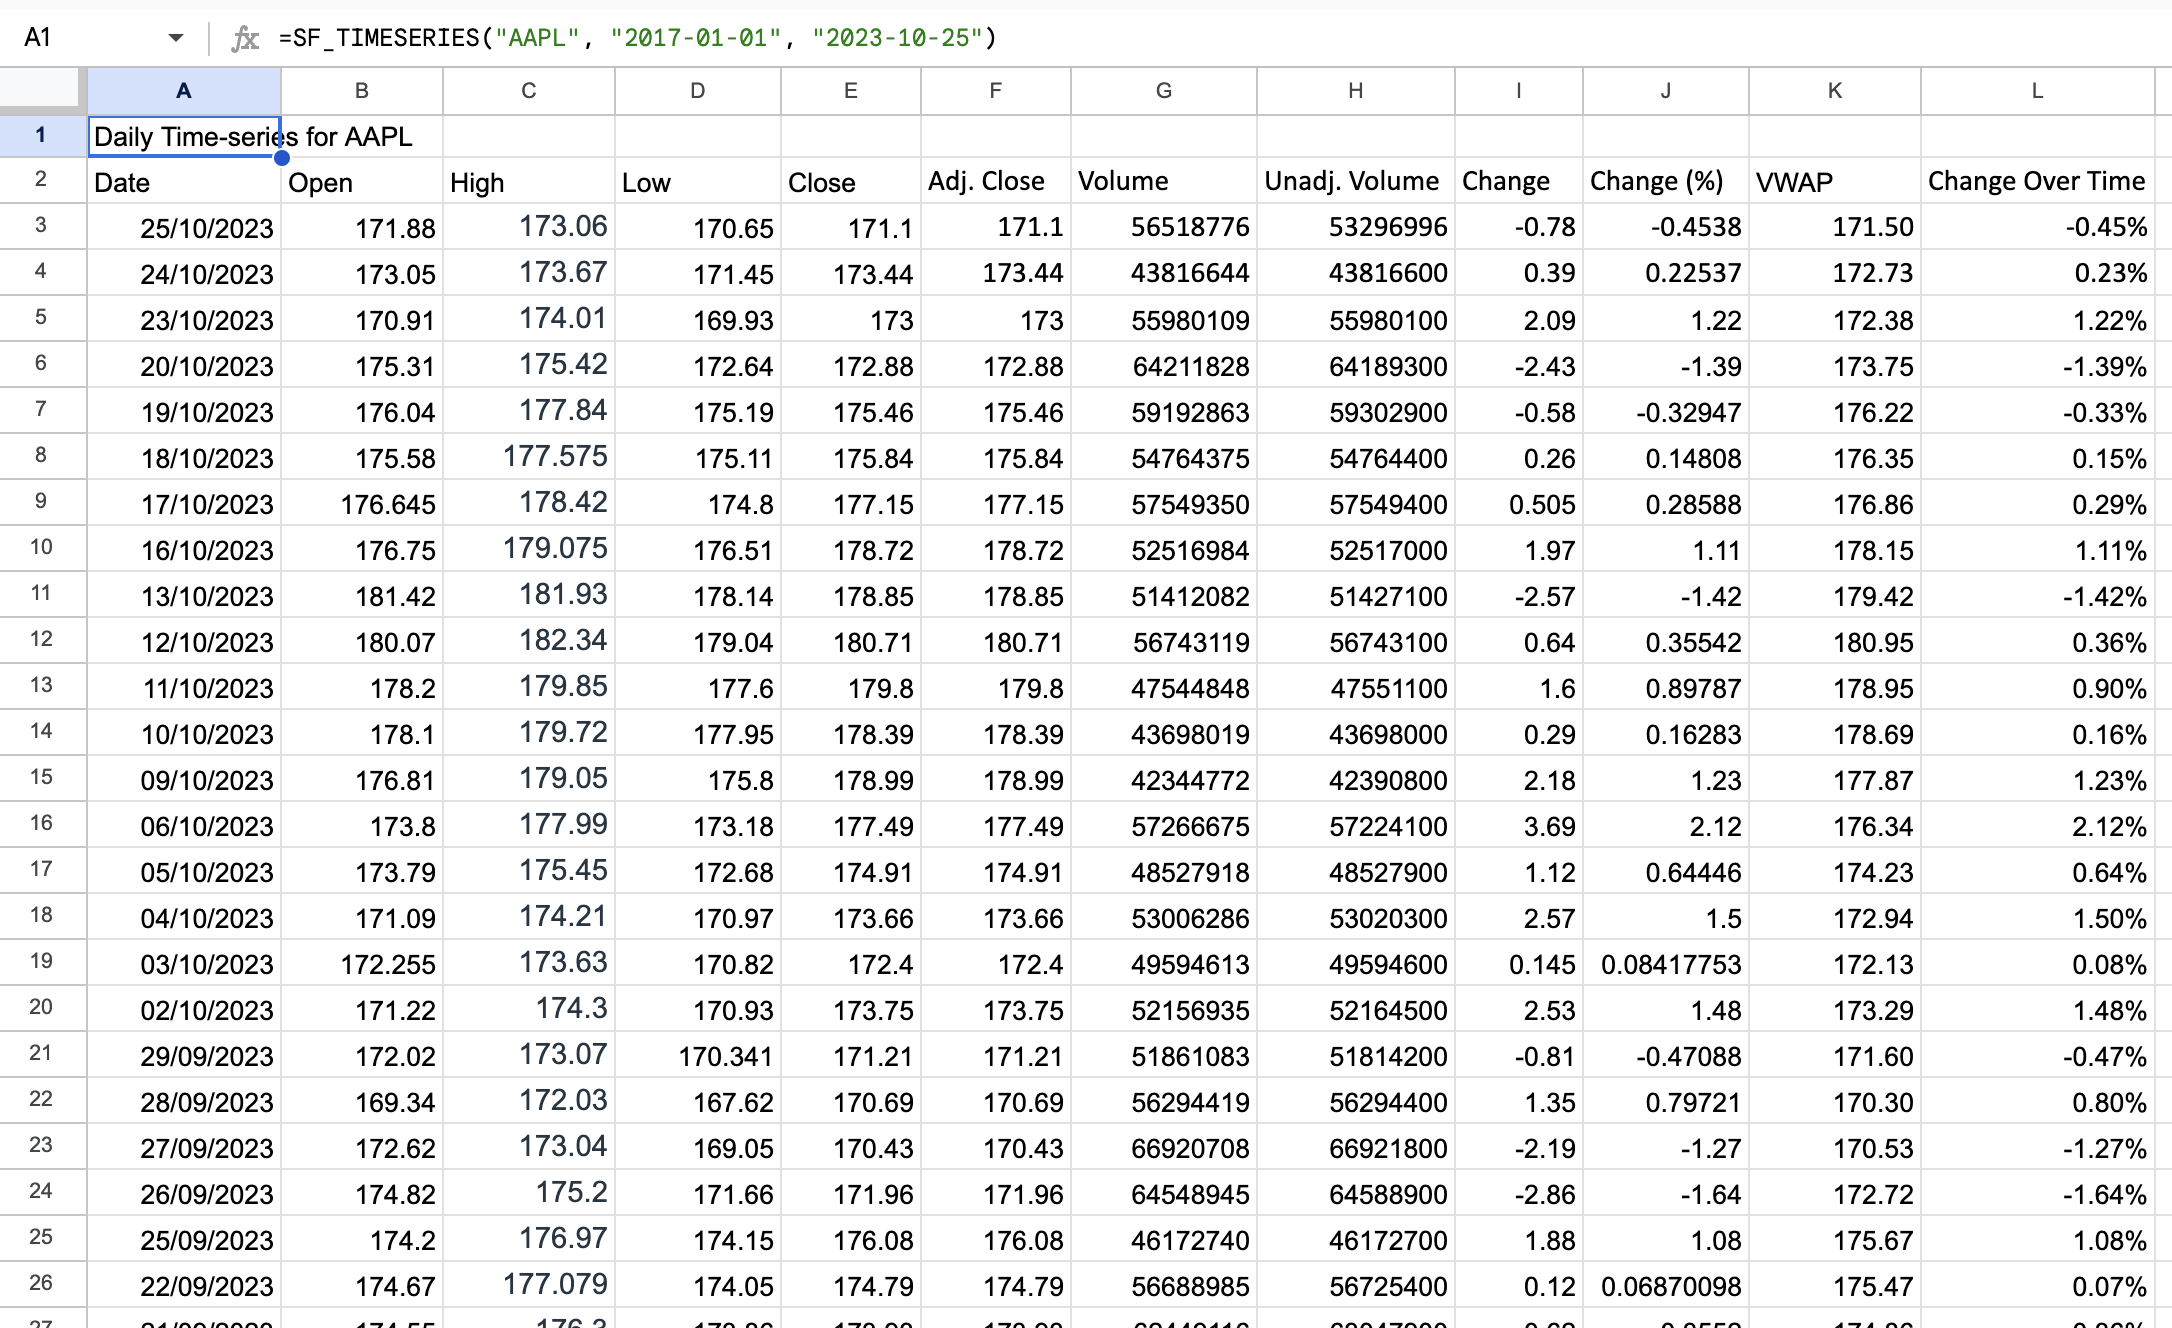Click the 'Change (%)' header cell
Screen dimensions: 2172x1328
1666,181
